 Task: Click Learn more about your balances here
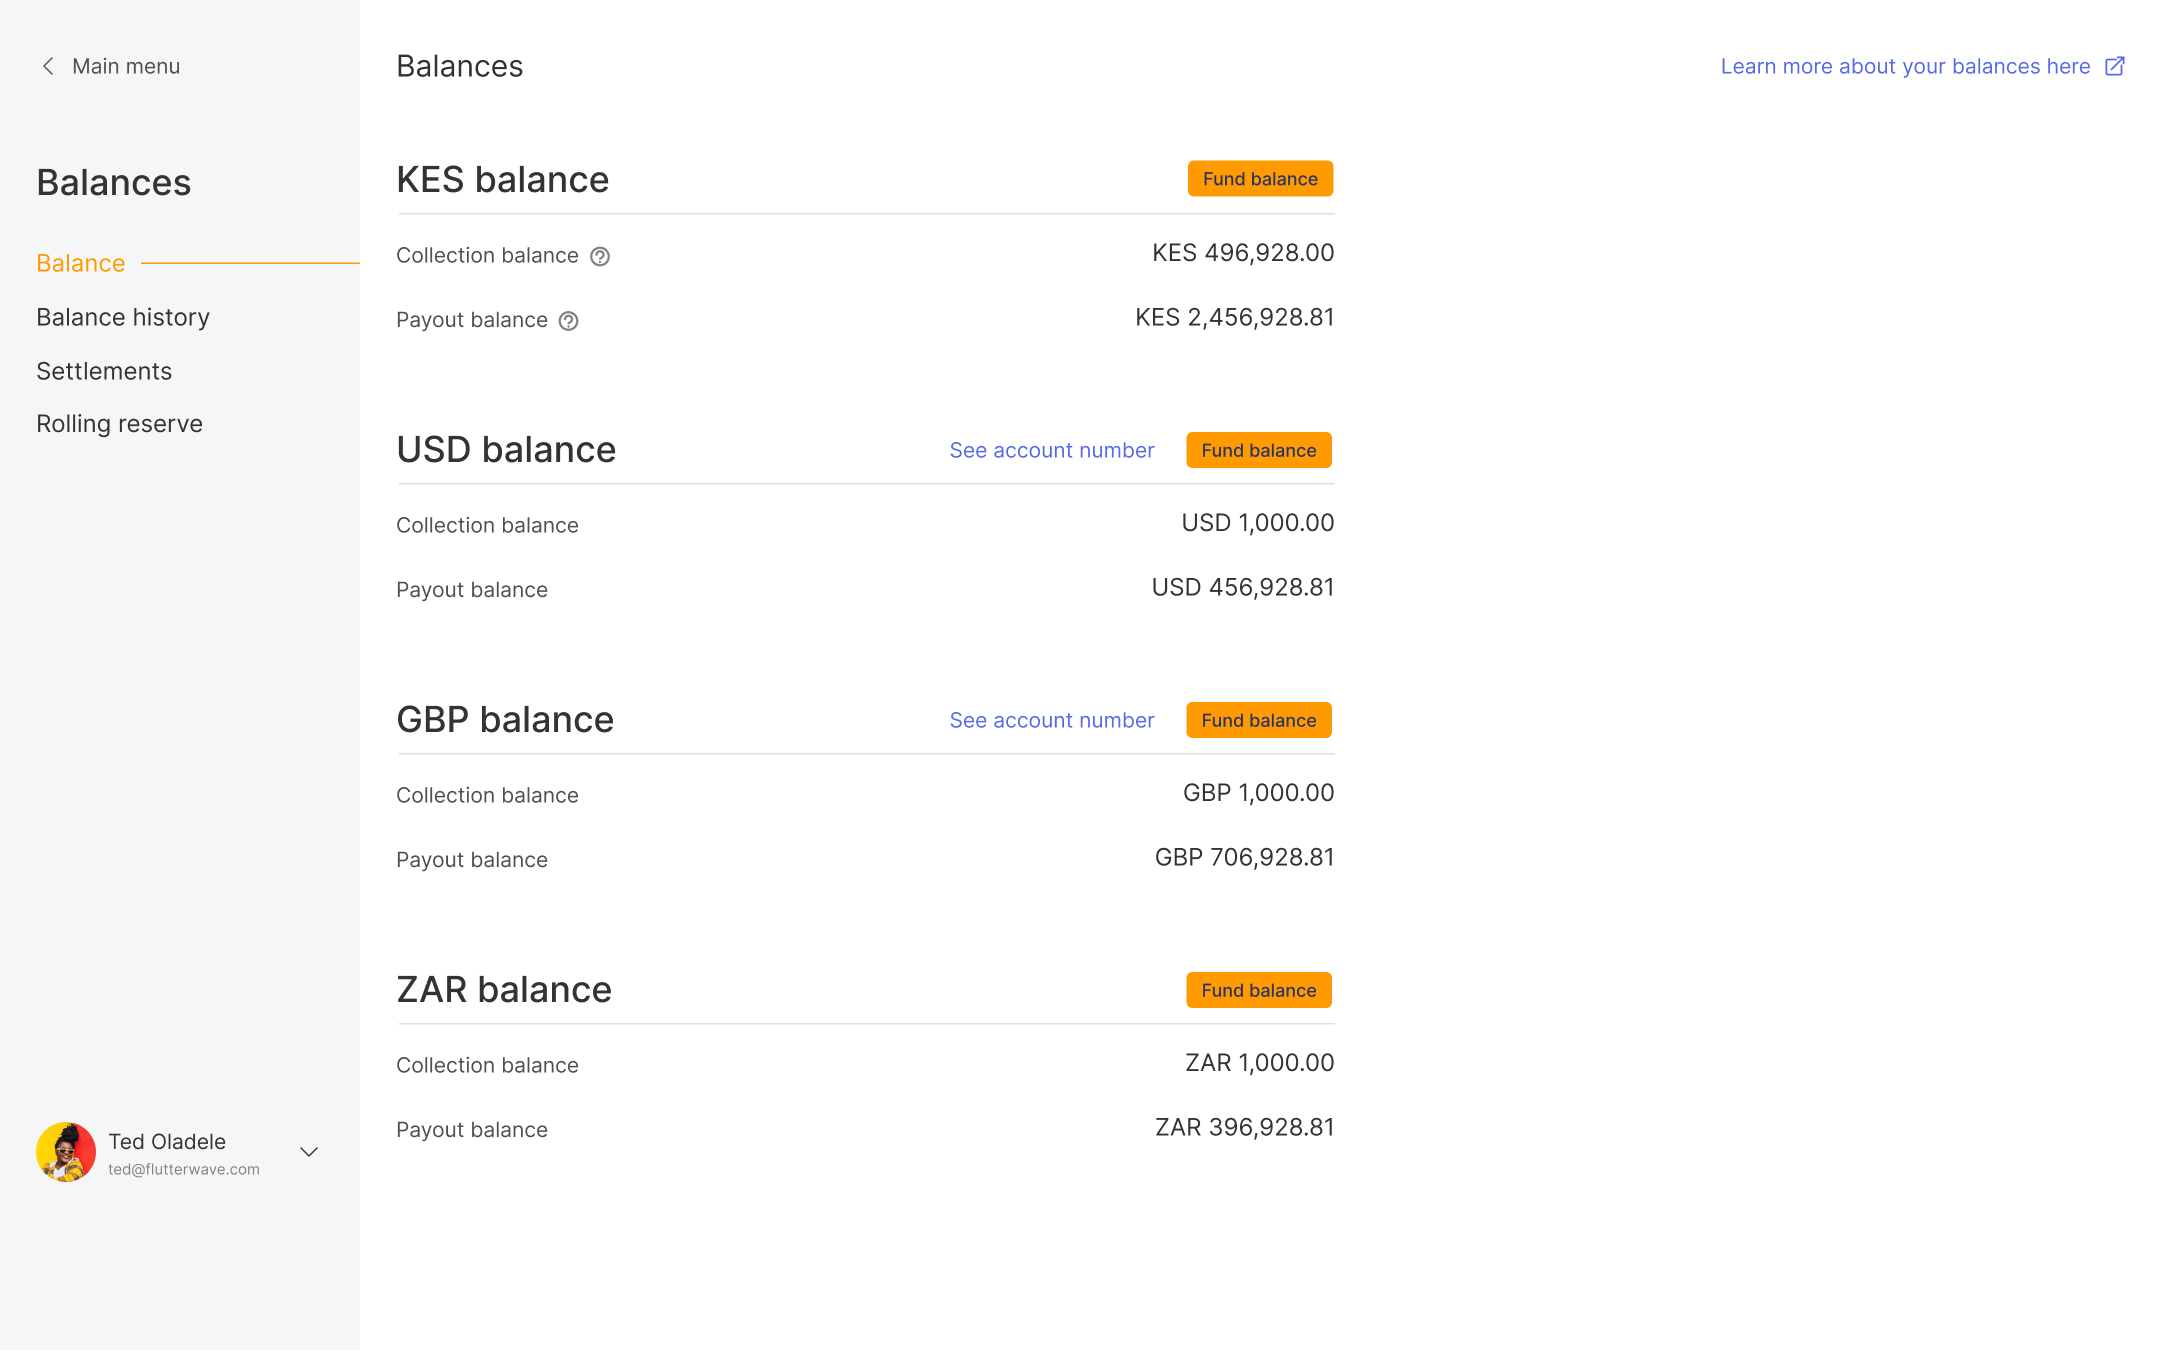pos(1905,66)
